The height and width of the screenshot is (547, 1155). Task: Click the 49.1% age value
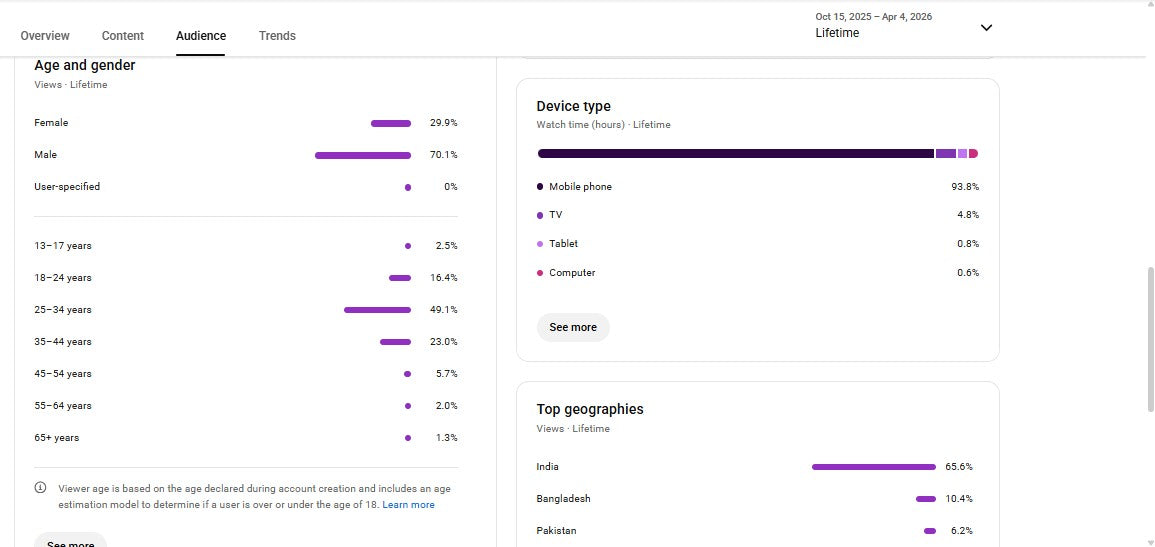coord(443,310)
